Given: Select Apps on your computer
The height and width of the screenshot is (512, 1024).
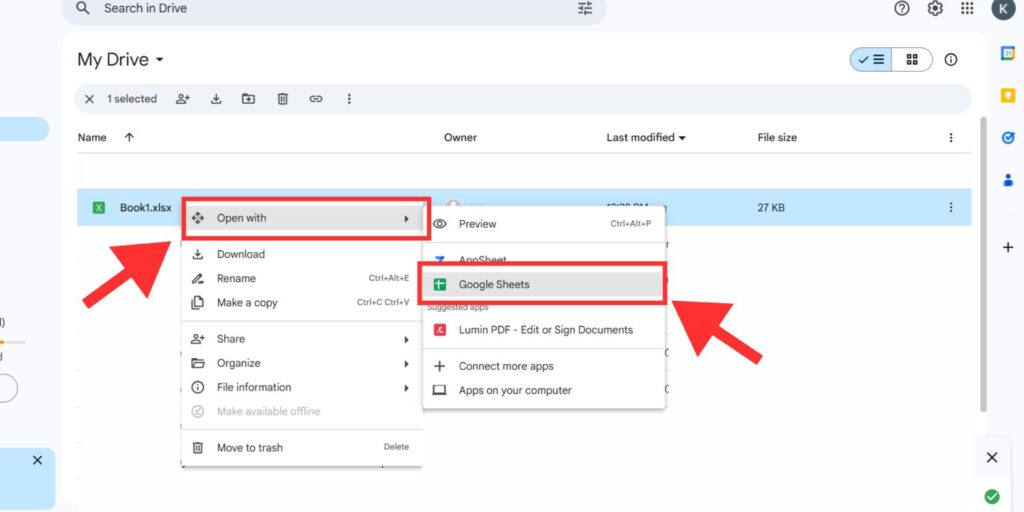Looking at the screenshot, I should (544, 391).
